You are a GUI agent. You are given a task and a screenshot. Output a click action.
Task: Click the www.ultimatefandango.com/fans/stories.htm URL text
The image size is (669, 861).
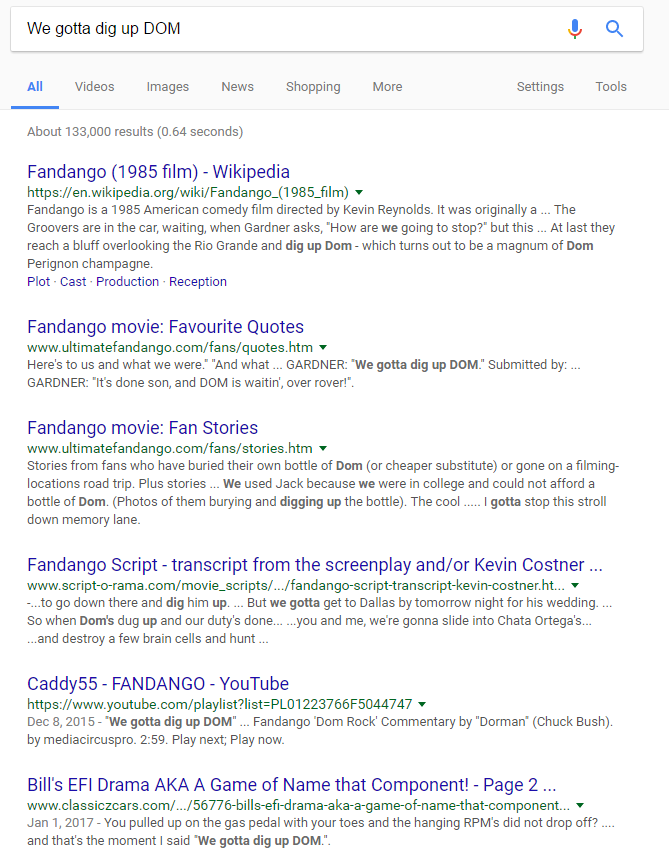click(170, 449)
